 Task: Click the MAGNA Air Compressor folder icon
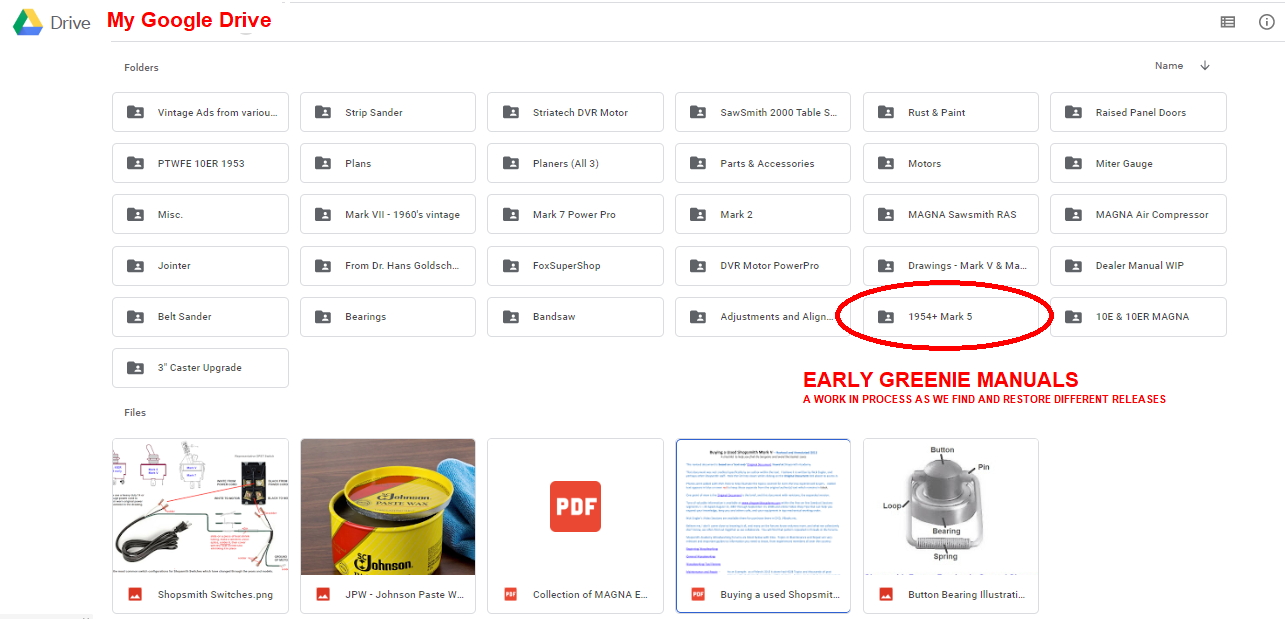pyautogui.click(x=1073, y=214)
